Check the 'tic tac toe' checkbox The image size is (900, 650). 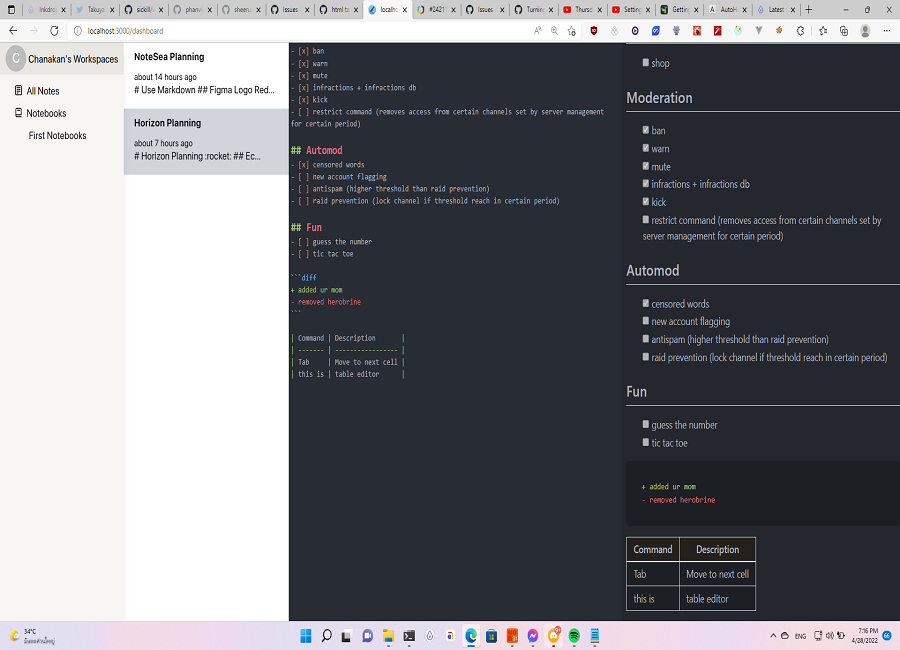(x=646, y=442)
